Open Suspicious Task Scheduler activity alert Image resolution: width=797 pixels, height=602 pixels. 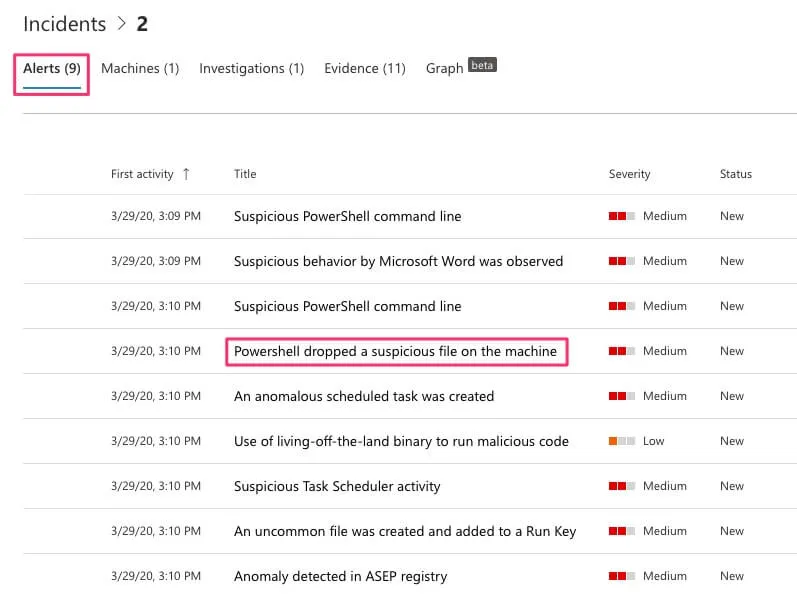(337, 486)
